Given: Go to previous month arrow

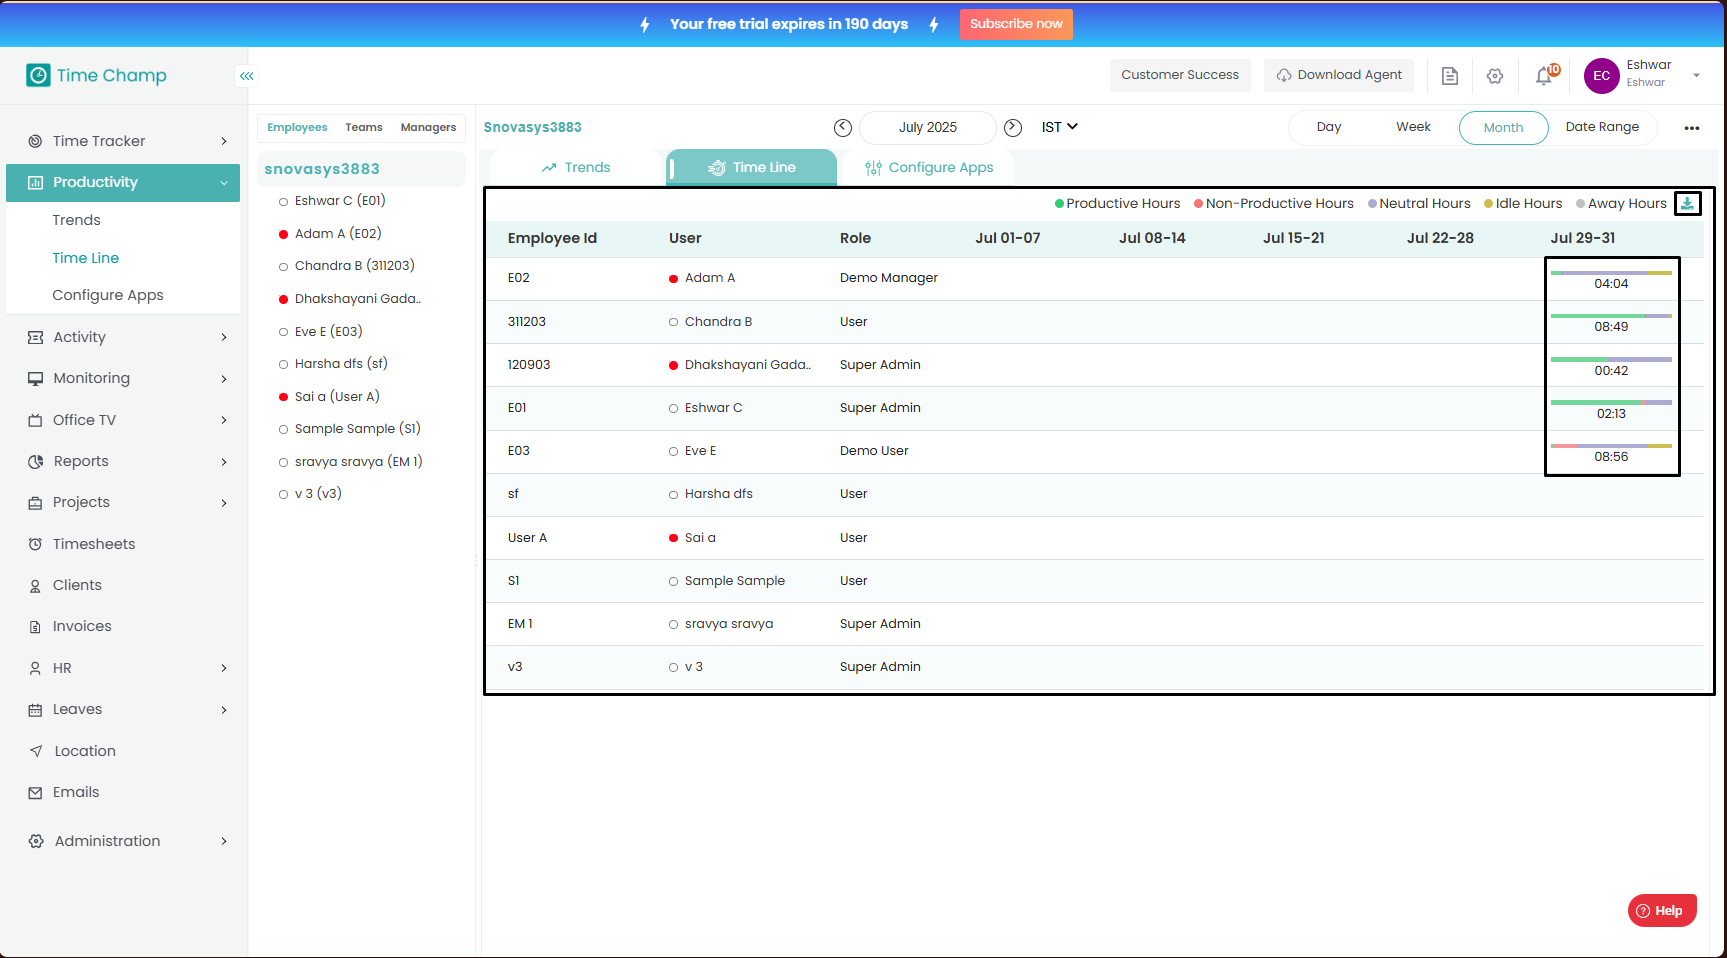Looking at the screenshot, I should coord(843,127).
